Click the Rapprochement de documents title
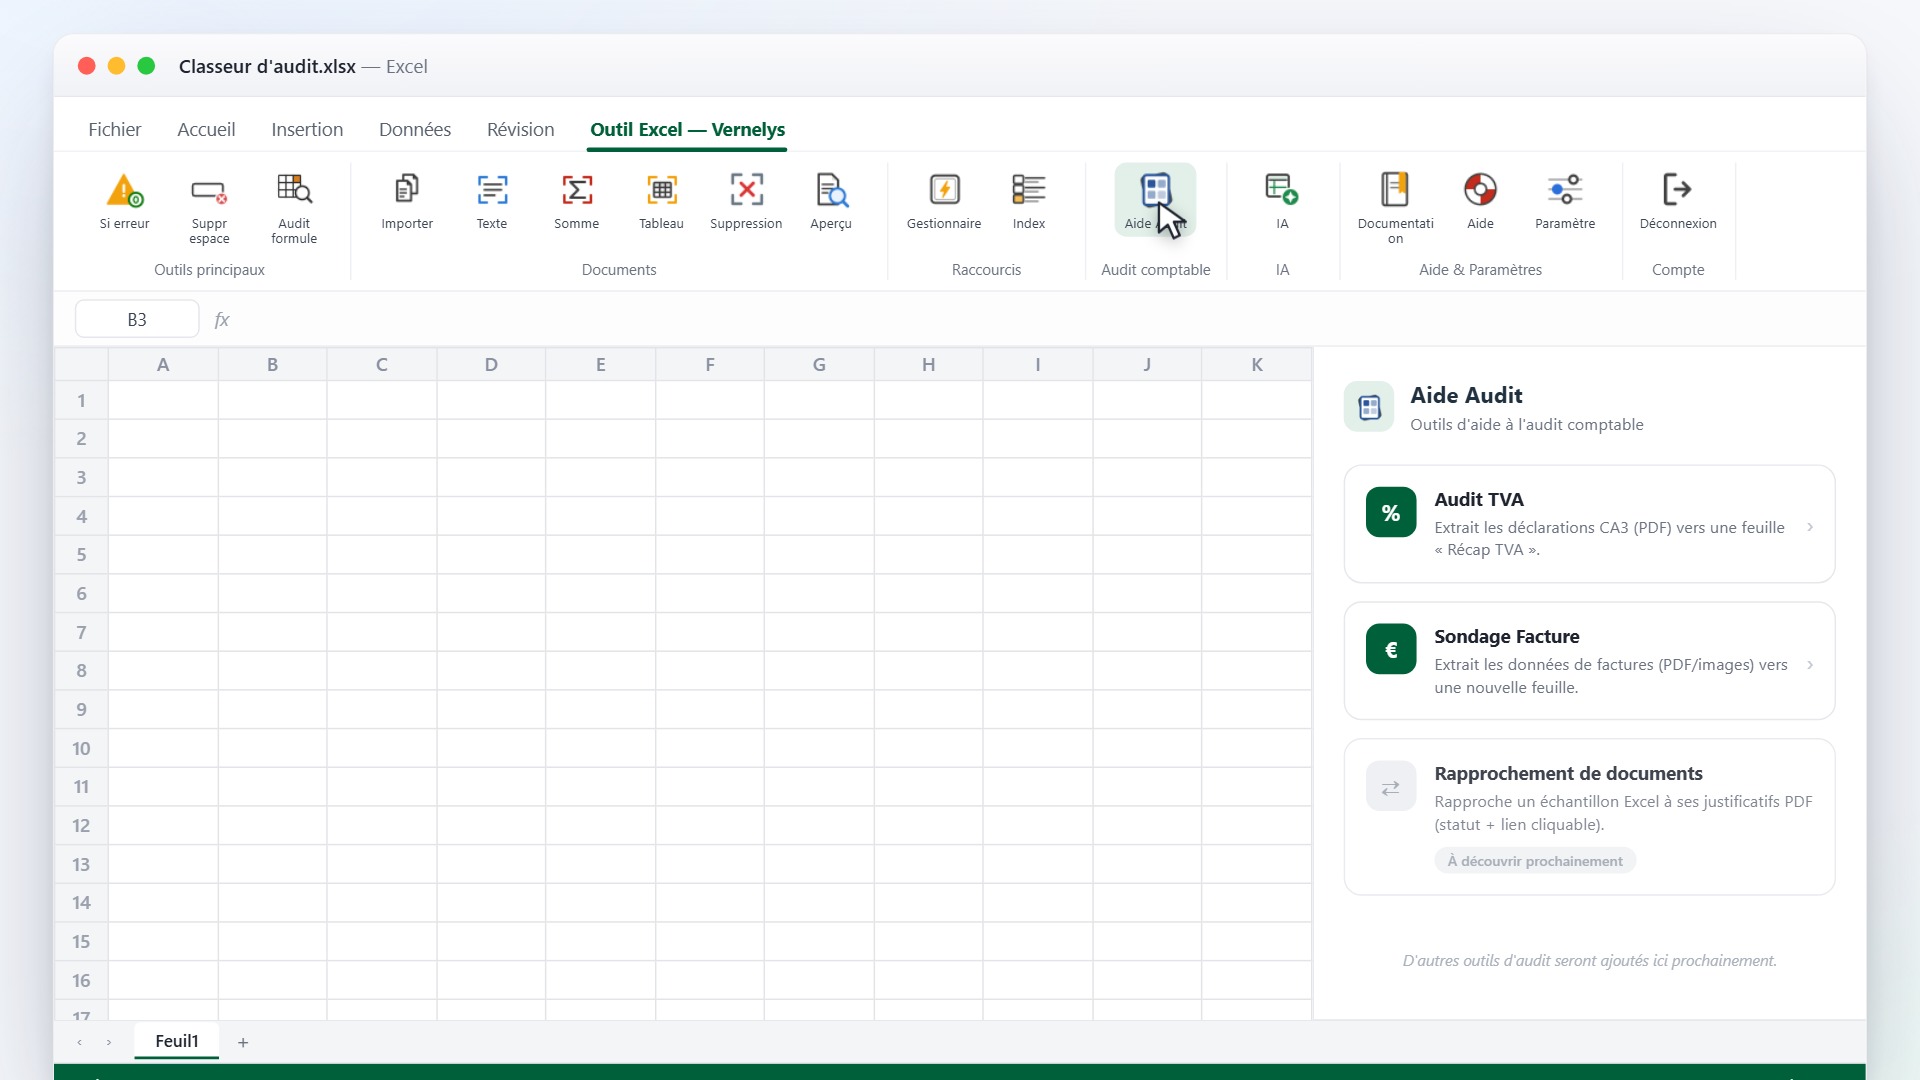Screen dimensions: 1920x1080 [x=1568, y=774]
